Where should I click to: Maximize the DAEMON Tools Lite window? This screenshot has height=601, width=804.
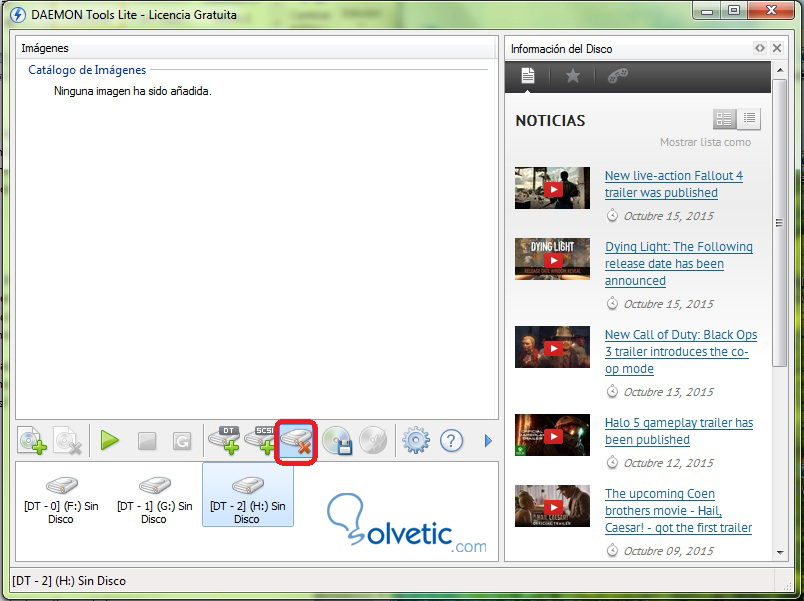click(x=734, y=11)
